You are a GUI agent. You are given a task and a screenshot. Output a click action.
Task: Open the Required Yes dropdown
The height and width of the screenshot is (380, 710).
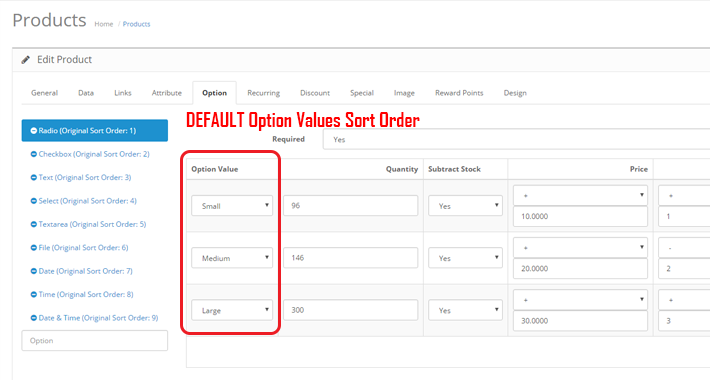coord(516,139)
